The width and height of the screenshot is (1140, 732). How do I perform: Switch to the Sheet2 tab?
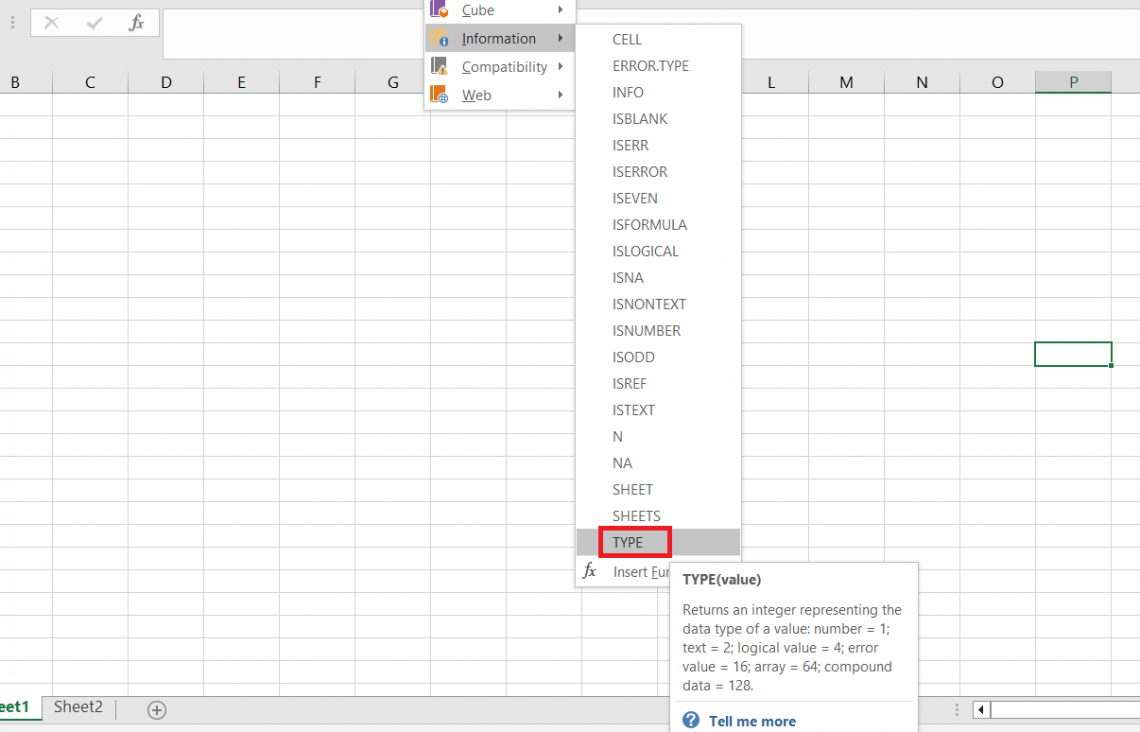(78, 706)
